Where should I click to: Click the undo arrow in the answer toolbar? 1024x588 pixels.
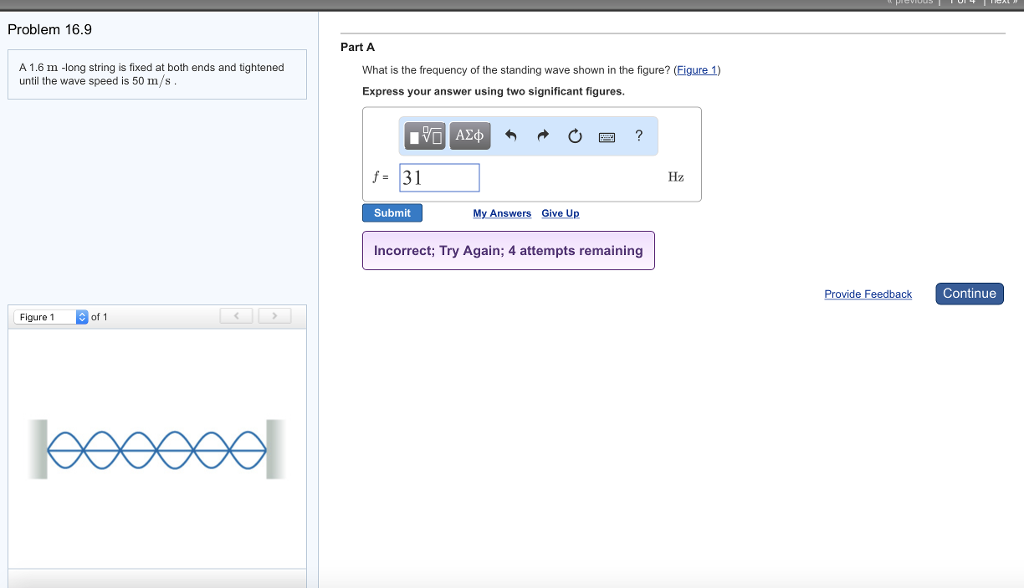click(x=510, y=136)
